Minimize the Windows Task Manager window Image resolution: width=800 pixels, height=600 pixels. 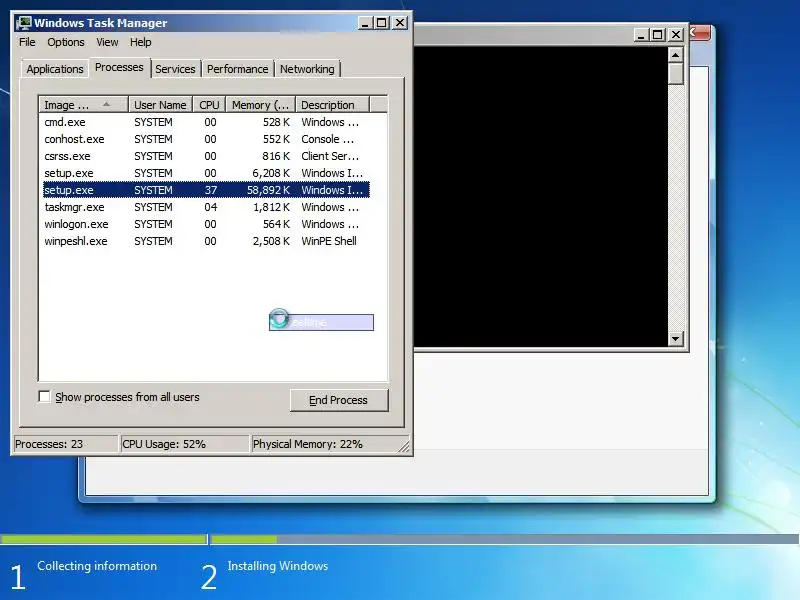365,23
